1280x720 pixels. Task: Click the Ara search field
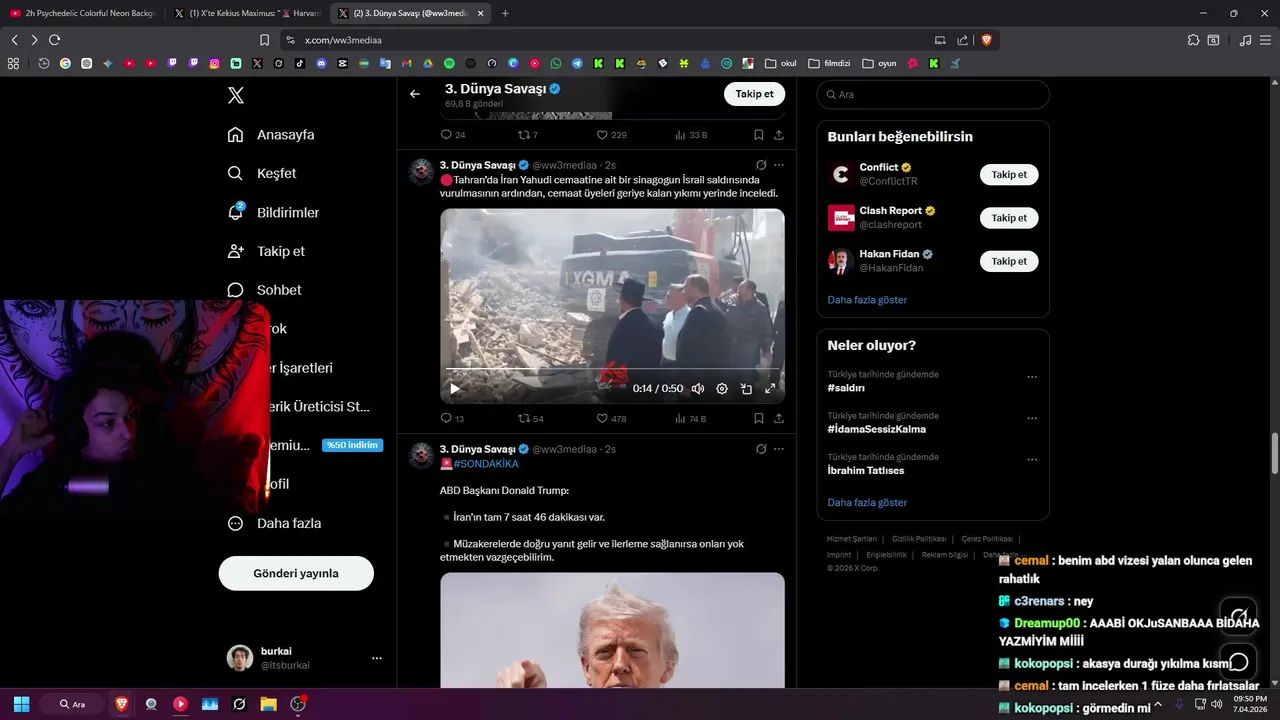[x=933, y=94]
